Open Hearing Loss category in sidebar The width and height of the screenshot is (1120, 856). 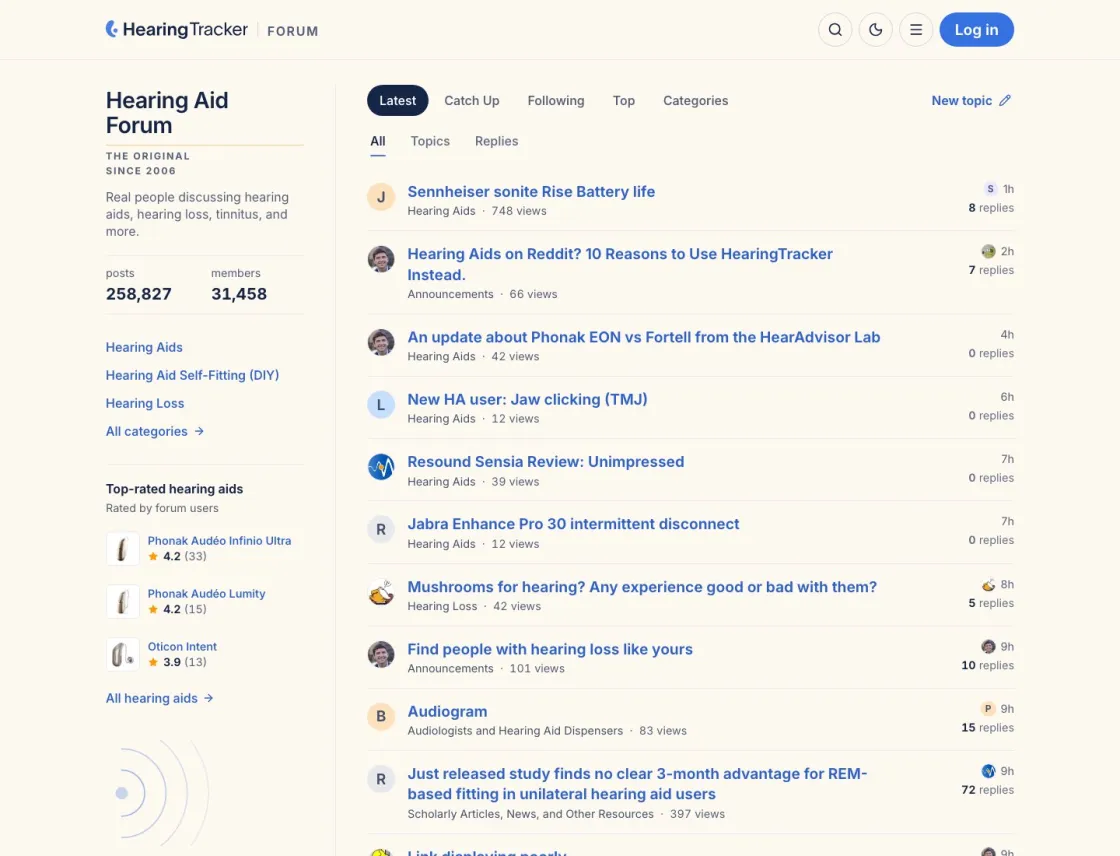pos(145,403)
